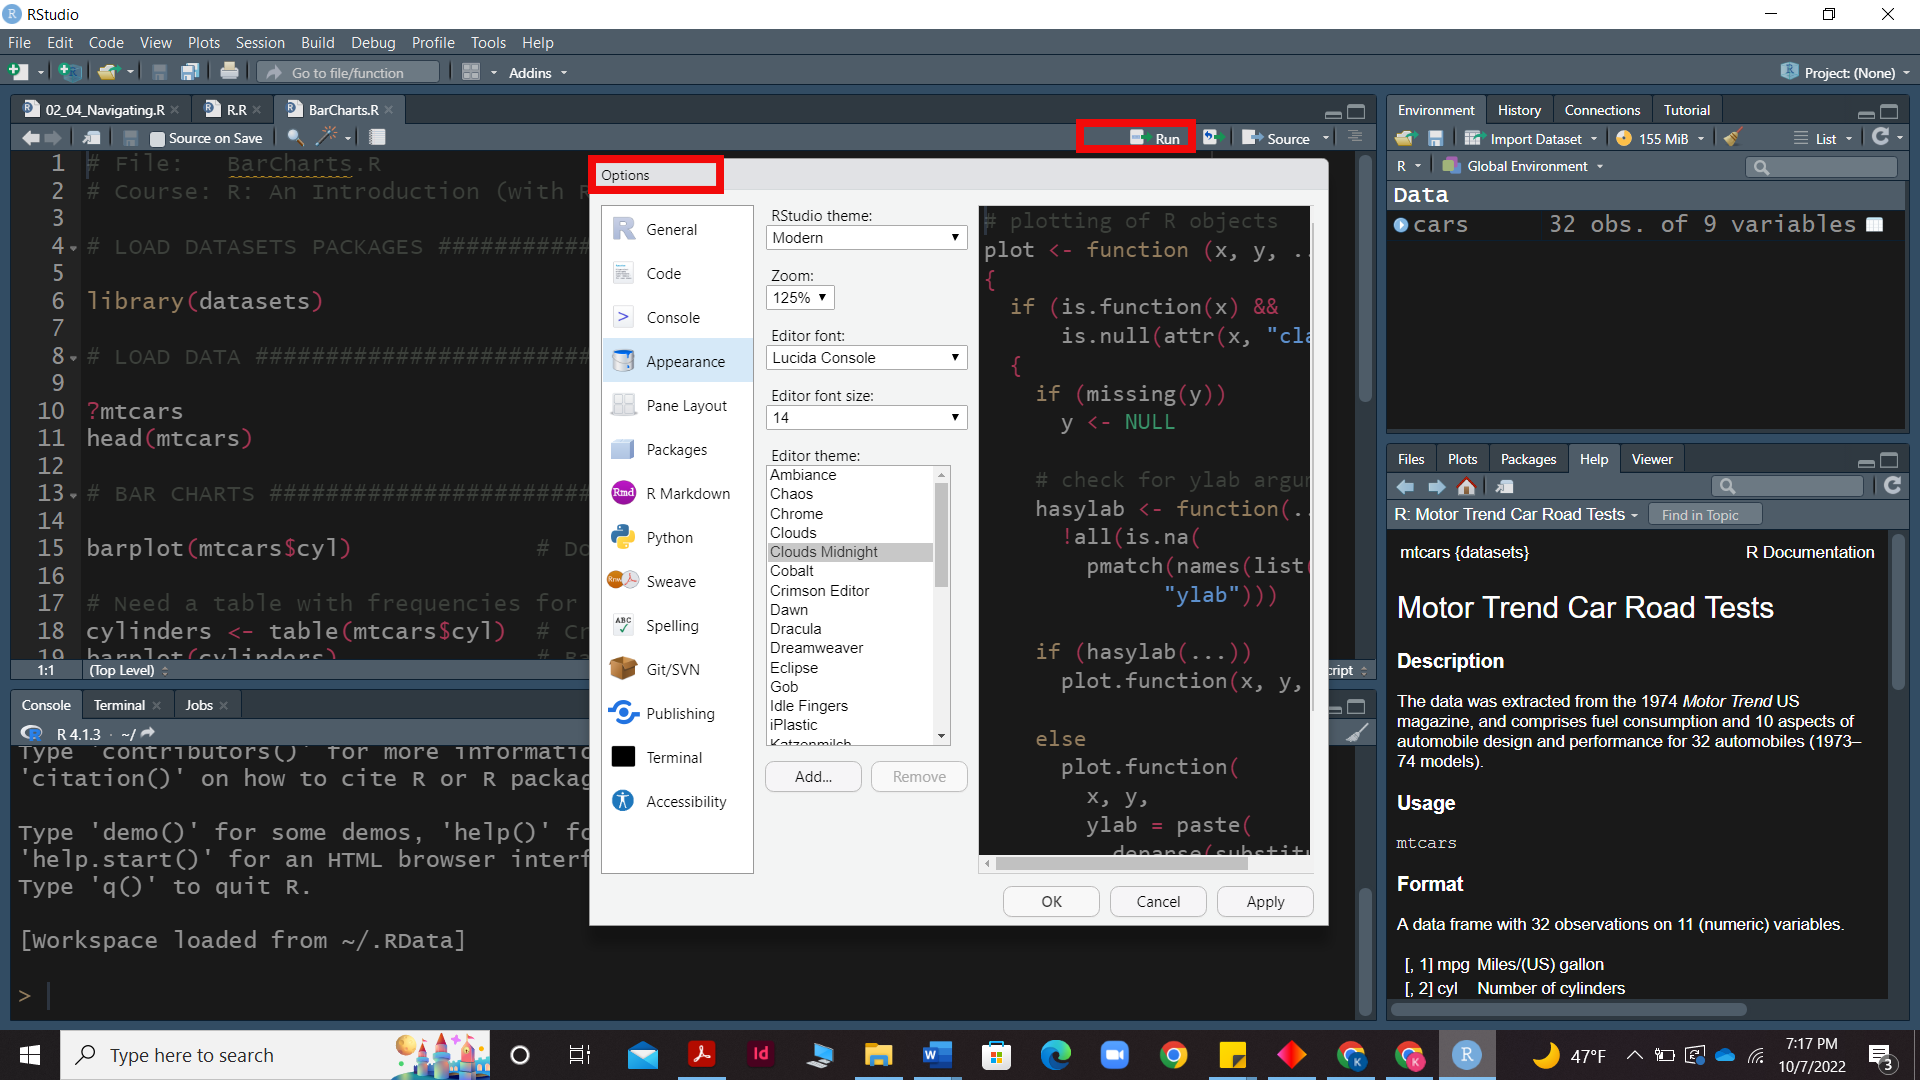This screenshot has height=1080, width=1920.
Task: Open the Tools menu
Action: 488,43
